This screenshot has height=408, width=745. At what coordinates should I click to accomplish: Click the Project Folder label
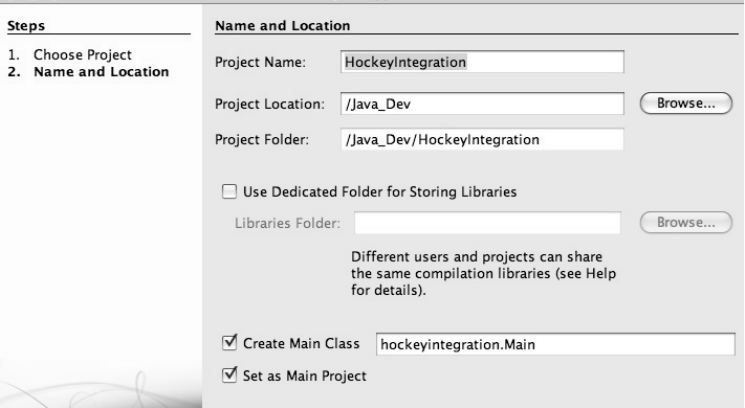(262, 140)
